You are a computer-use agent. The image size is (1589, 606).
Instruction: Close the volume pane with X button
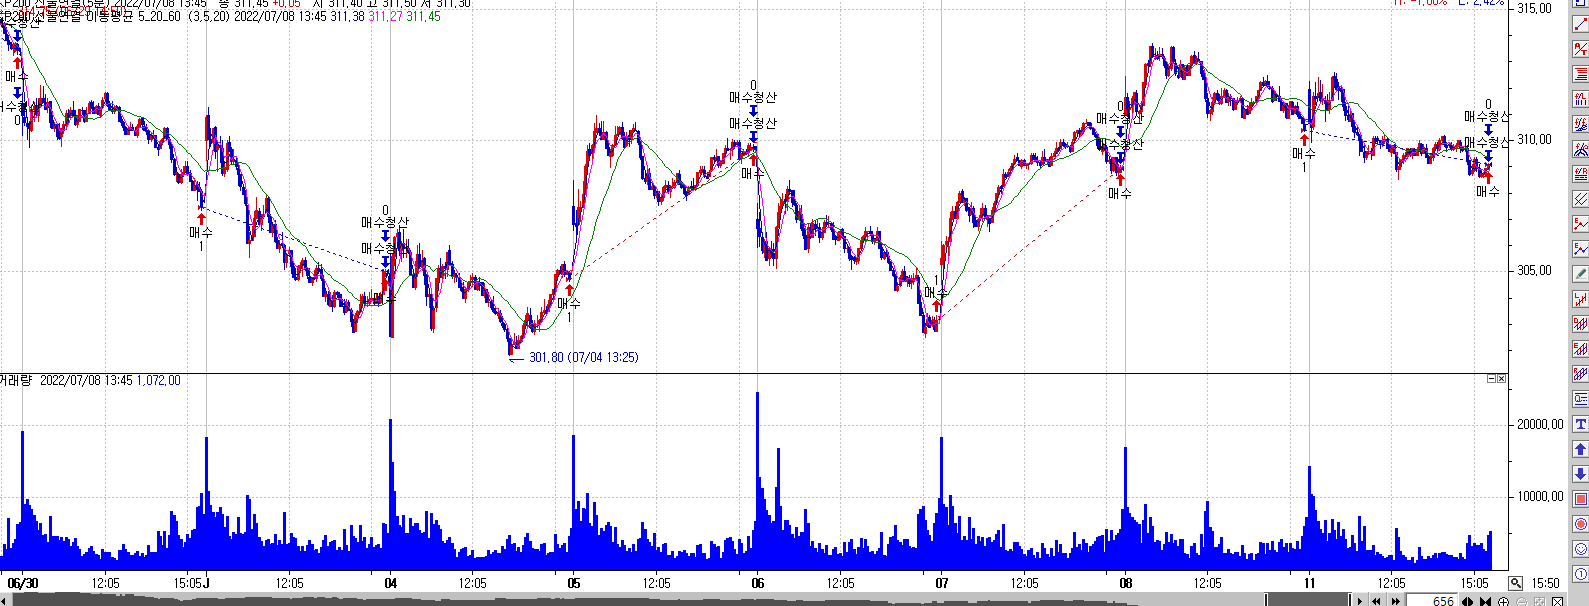[1501, 379]
